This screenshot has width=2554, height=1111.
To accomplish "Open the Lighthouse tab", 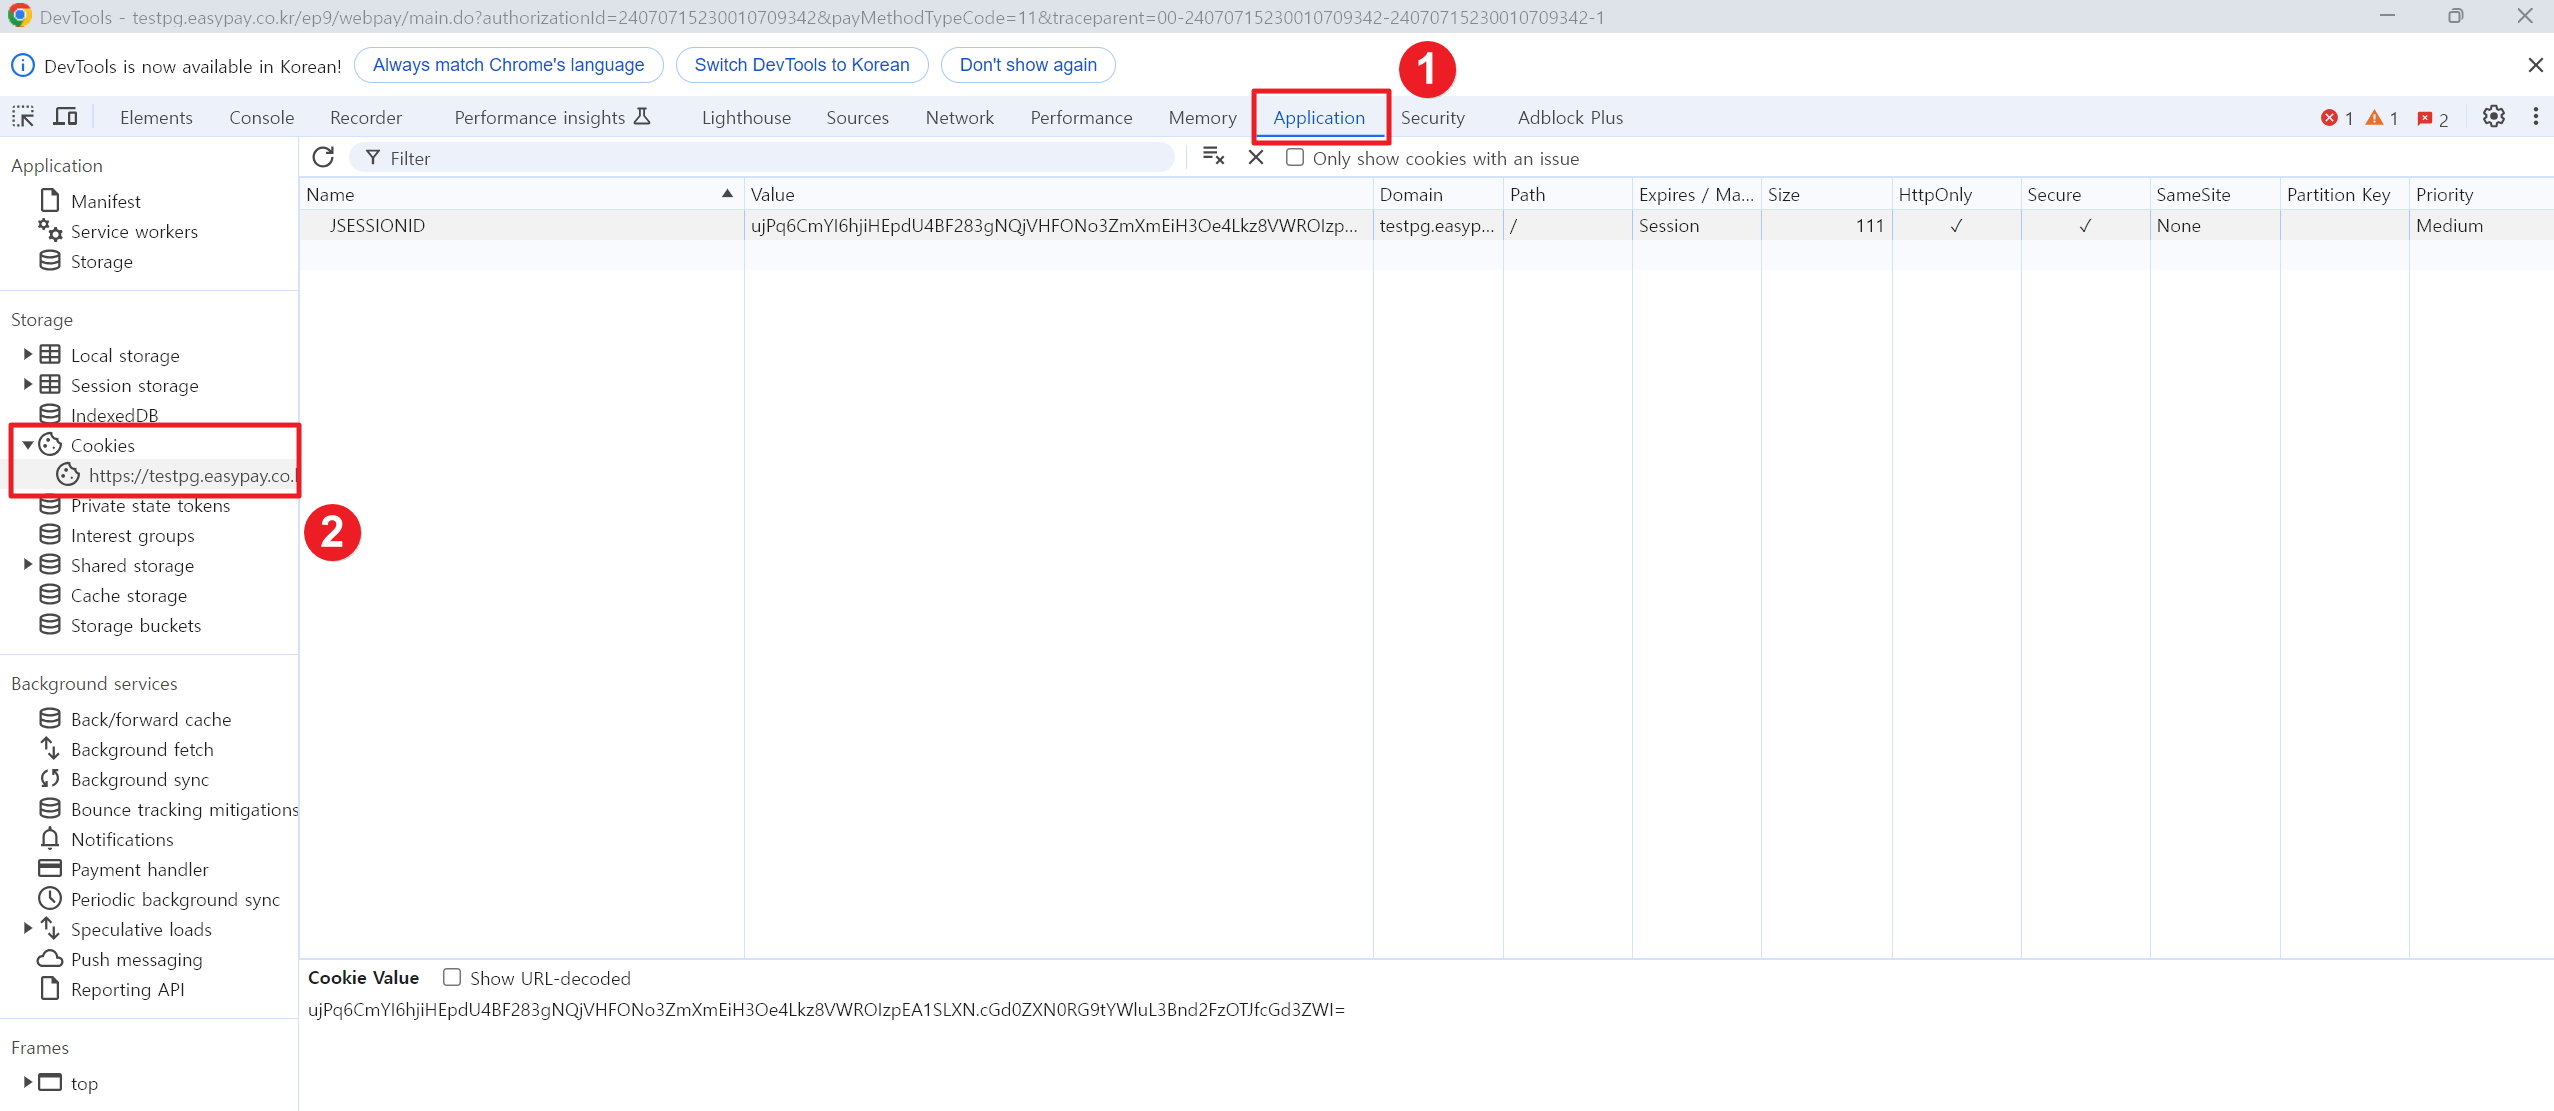I will point(746,118).
